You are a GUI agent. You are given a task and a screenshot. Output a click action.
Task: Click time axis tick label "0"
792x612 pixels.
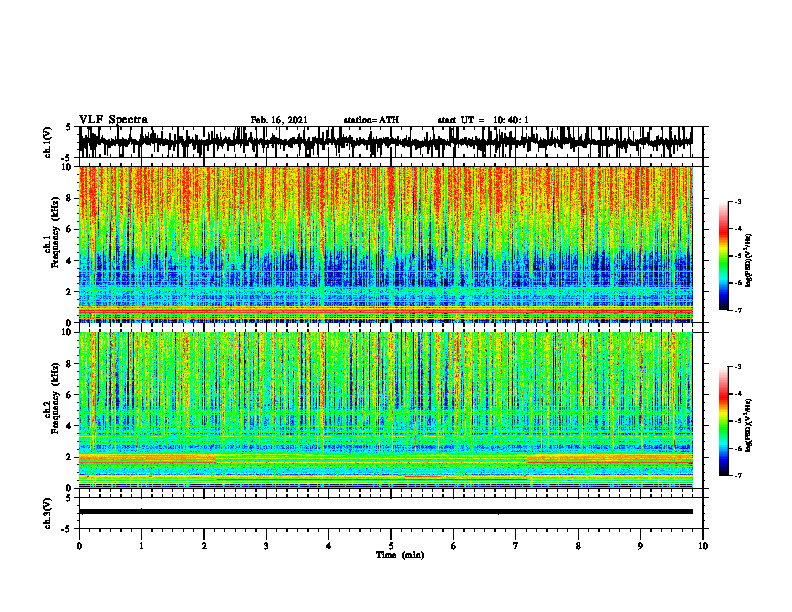point(79,546)
